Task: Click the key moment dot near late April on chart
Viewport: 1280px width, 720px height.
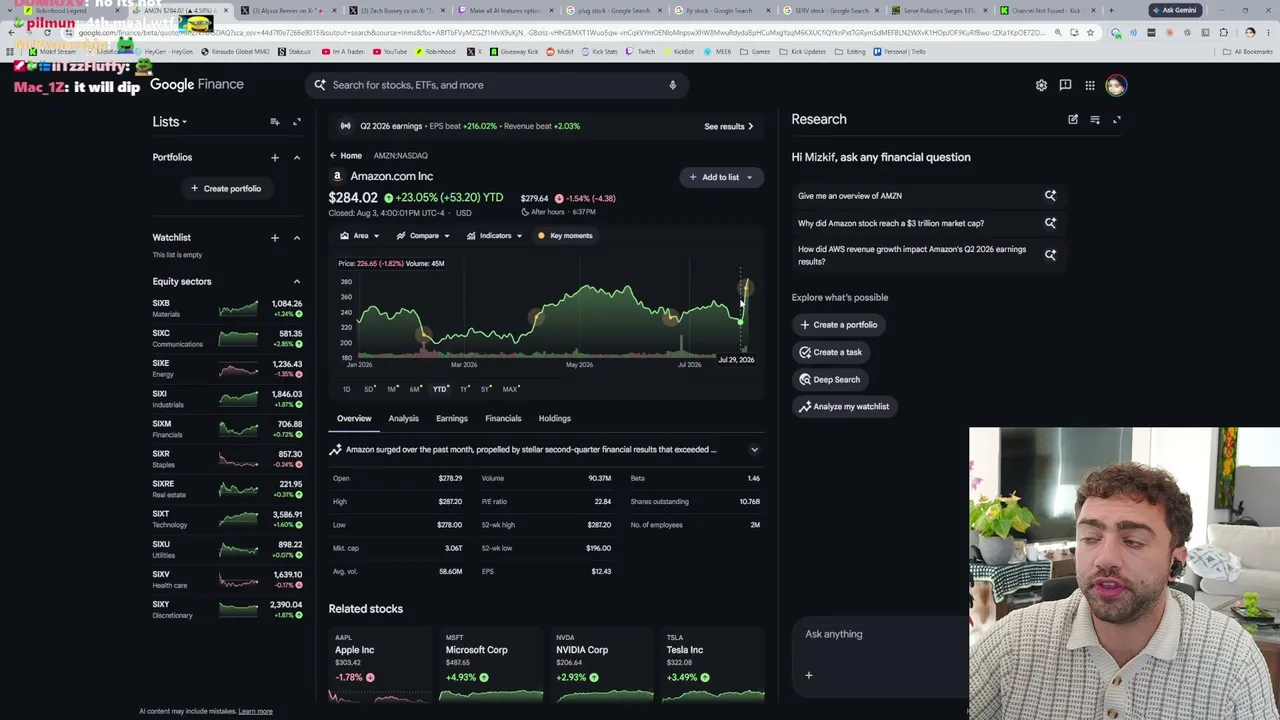Action: 537,319
